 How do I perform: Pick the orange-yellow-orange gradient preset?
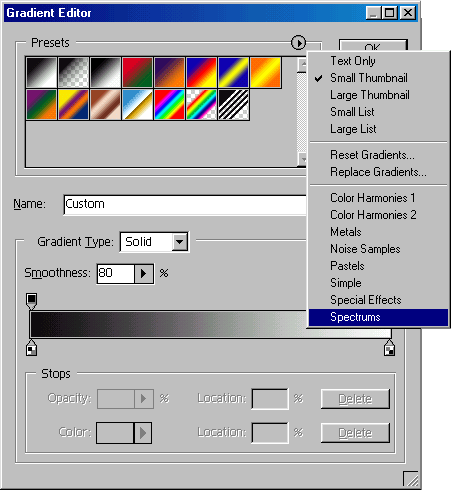pyautogui.click(x=265, y=72)
